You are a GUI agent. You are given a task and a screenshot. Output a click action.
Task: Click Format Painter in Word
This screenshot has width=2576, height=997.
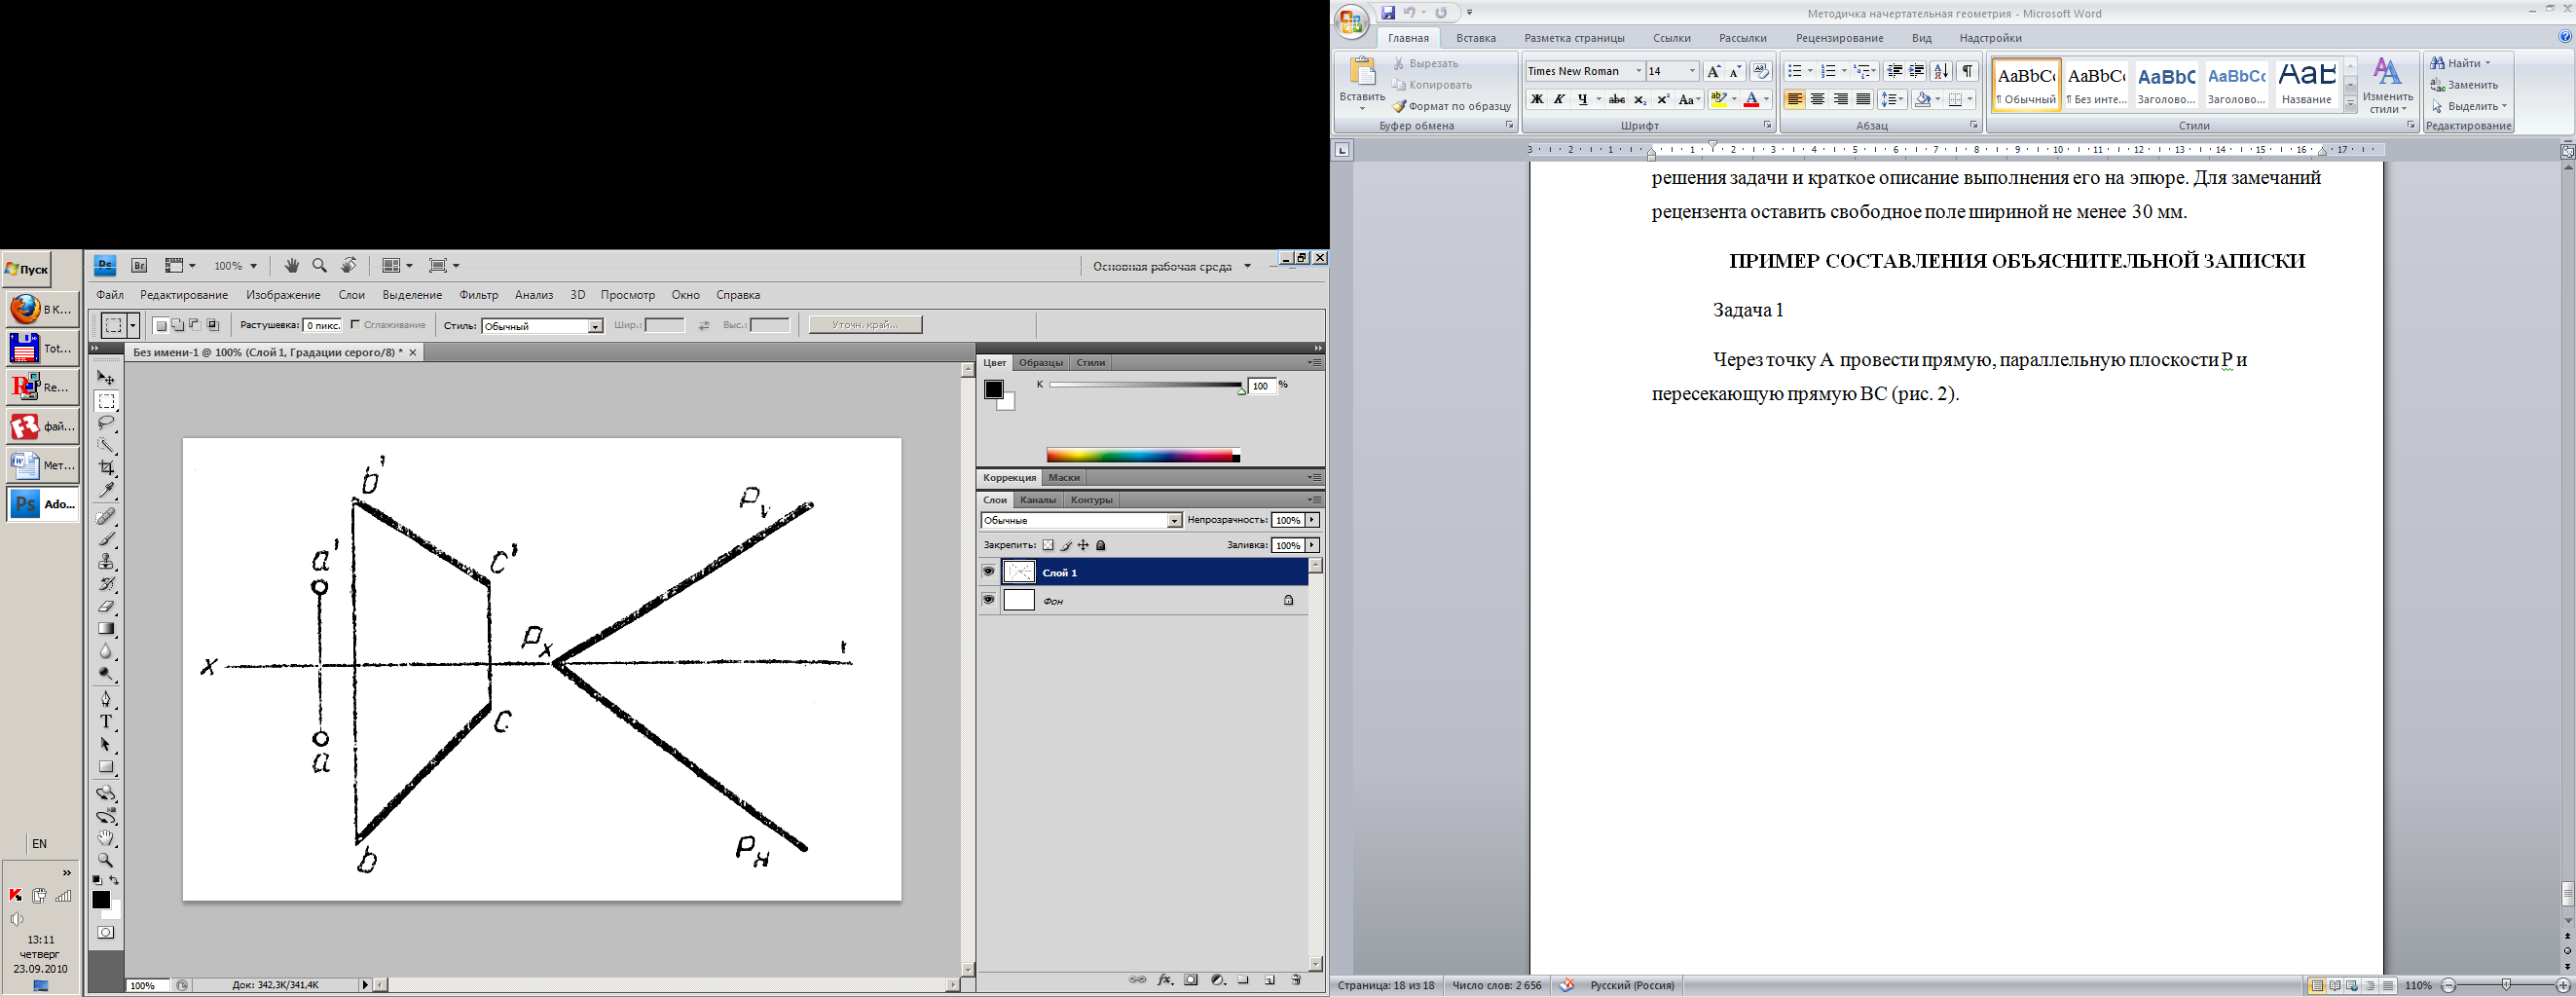pos(1452,106)
